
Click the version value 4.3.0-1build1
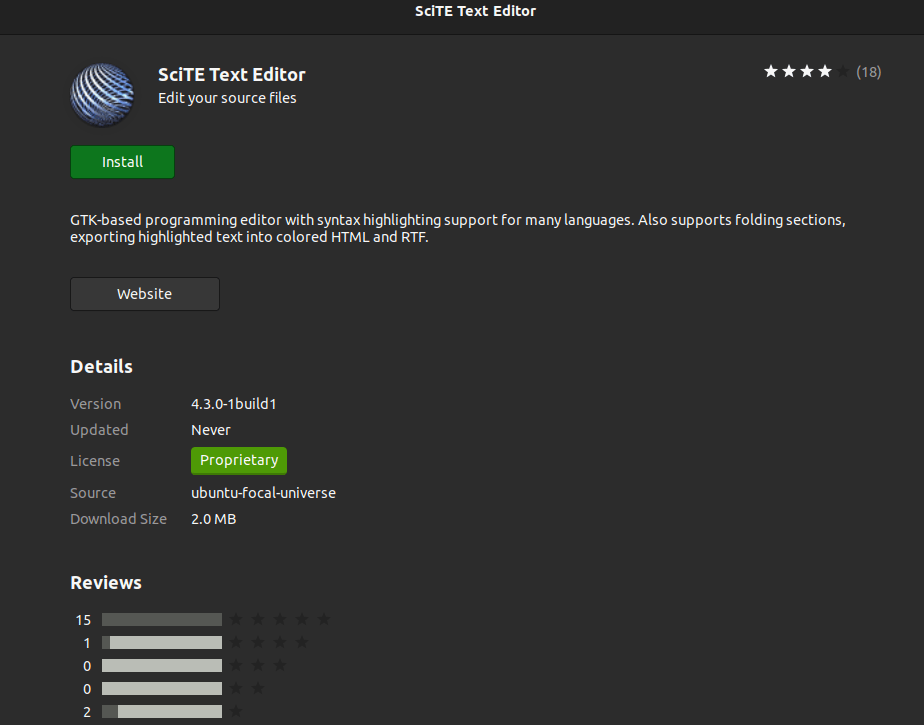233,404
